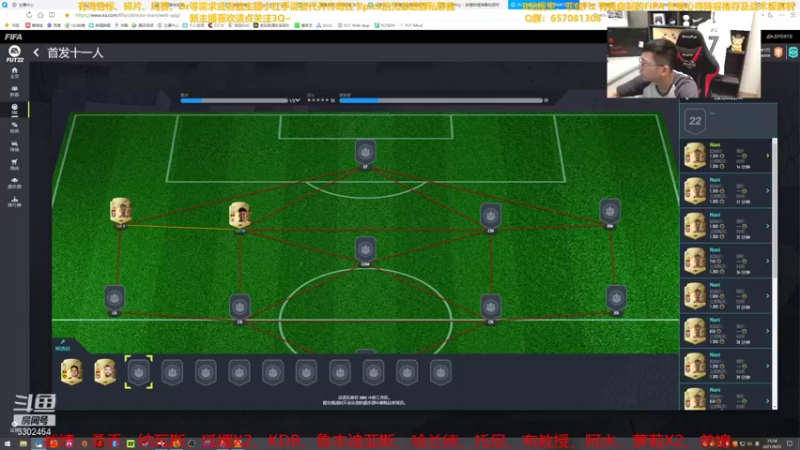This screenshot has height=450, width=800.
Task: Open the second Nani result chevron
Action: (767, 191)
